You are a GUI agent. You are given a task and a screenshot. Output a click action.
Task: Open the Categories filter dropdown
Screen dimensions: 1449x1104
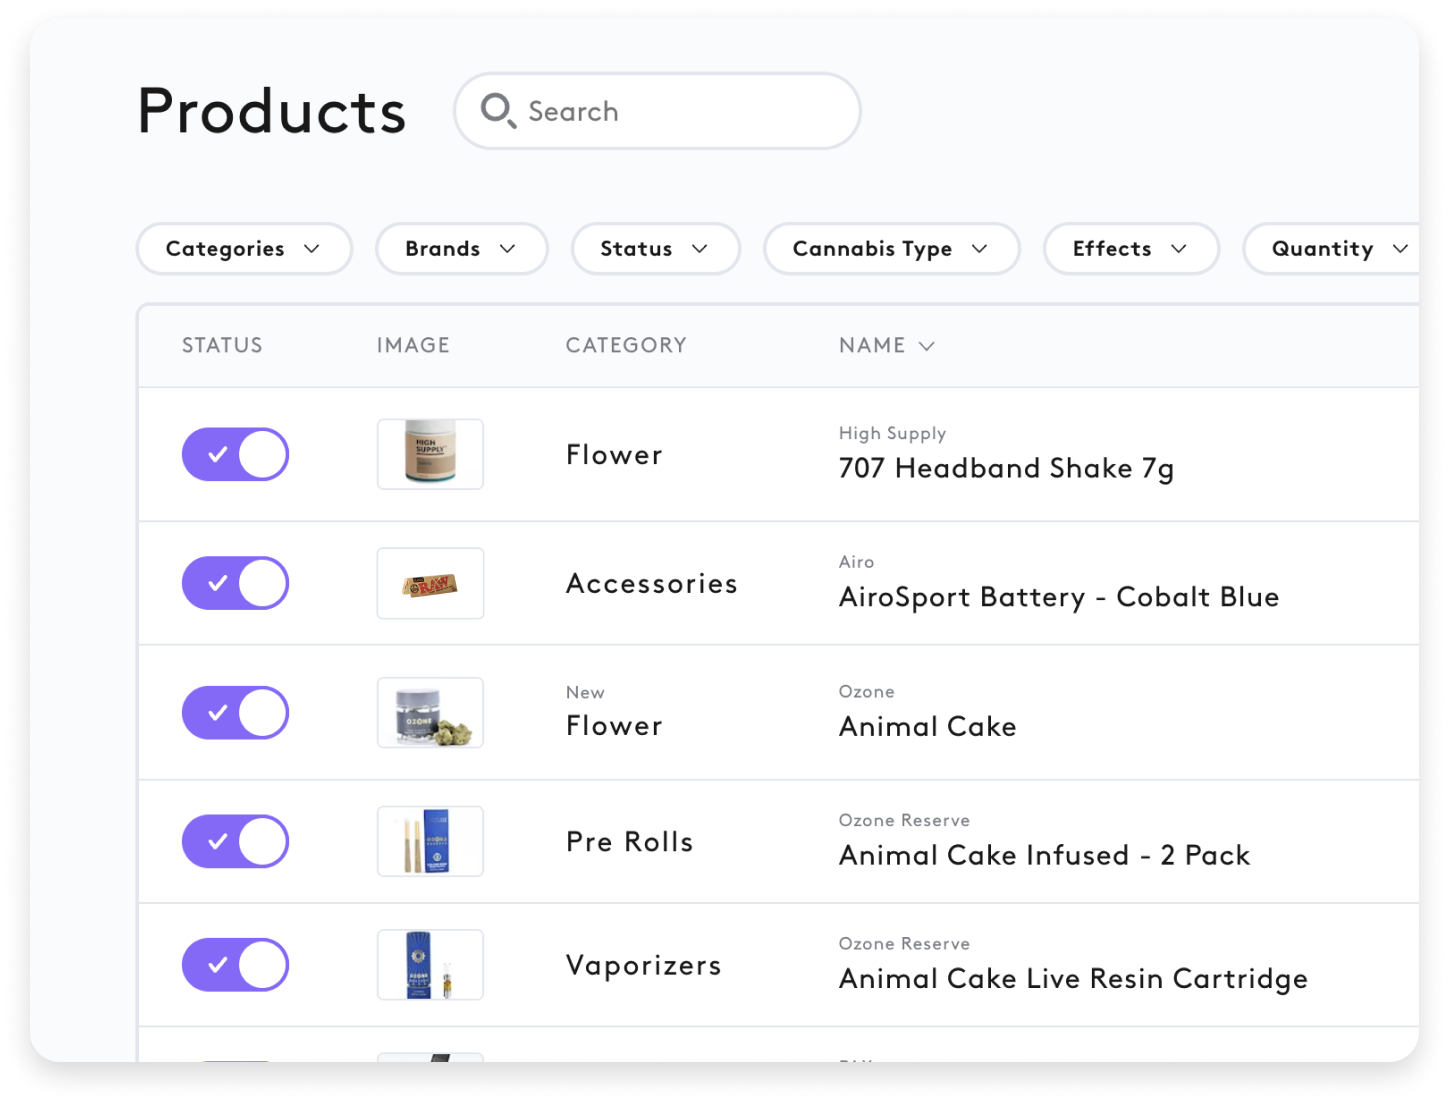[244, 249]
